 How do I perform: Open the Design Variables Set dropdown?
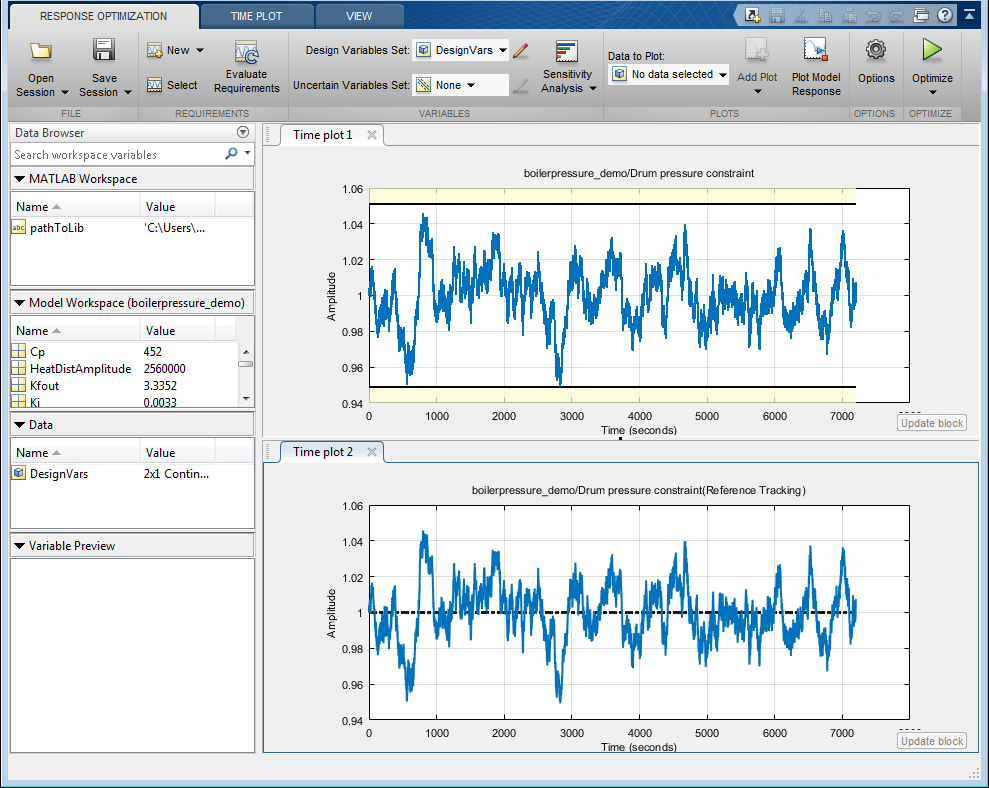[x=460, y=50]
